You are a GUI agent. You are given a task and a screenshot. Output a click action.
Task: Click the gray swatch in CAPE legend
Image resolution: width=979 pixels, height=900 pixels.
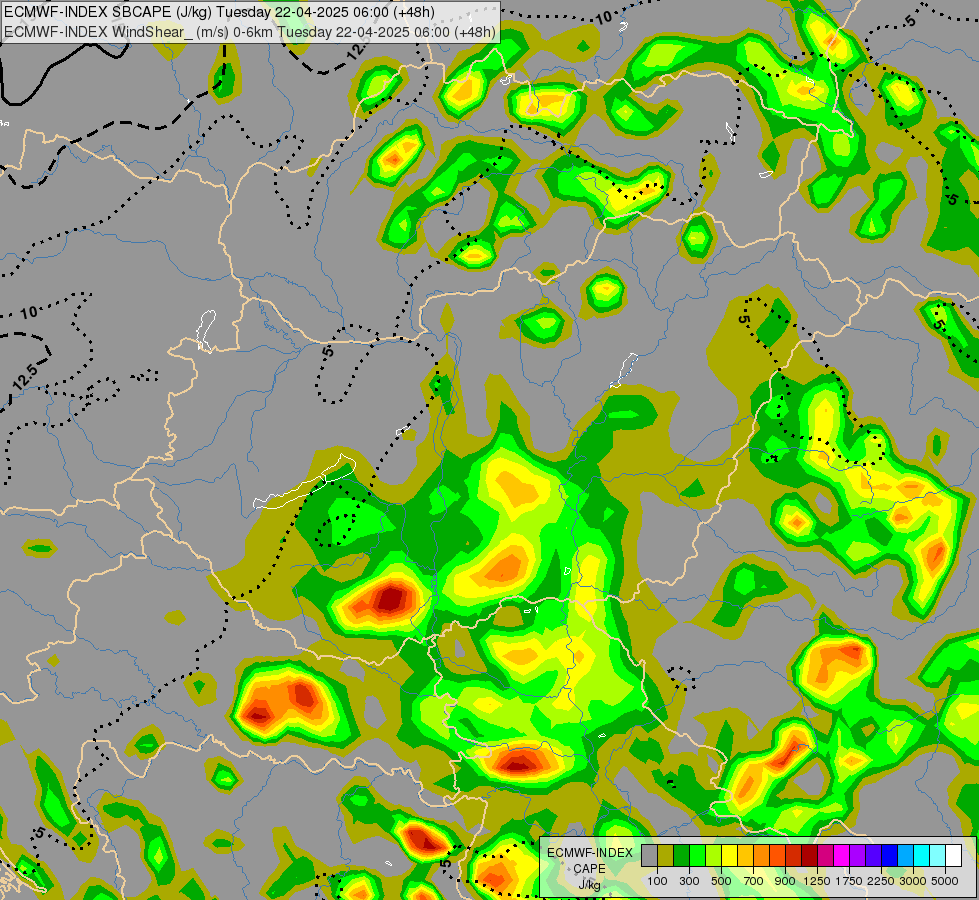click(x=649, y=856)
